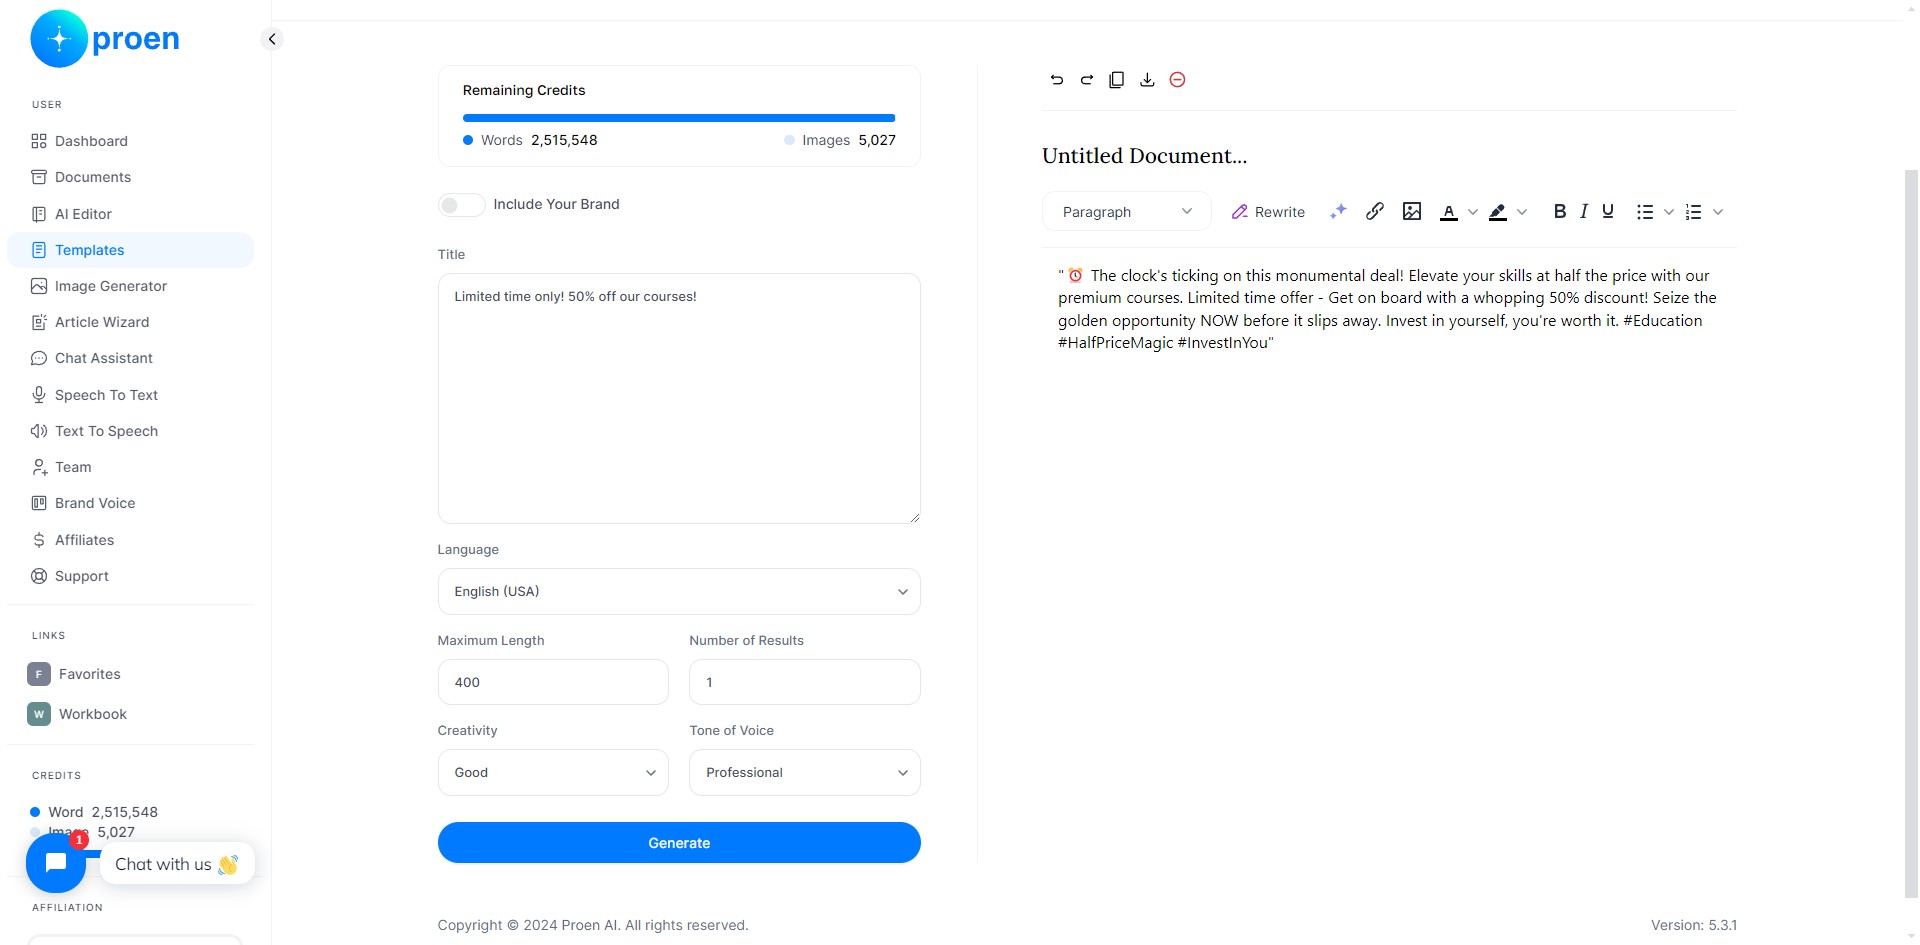Toggle underline formatting

(x=1608, y=211)
